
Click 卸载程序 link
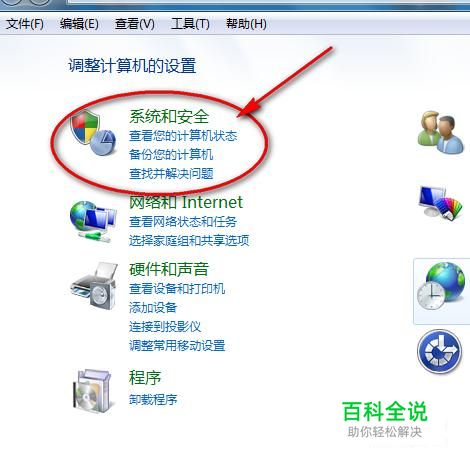[x=153, y=399]
